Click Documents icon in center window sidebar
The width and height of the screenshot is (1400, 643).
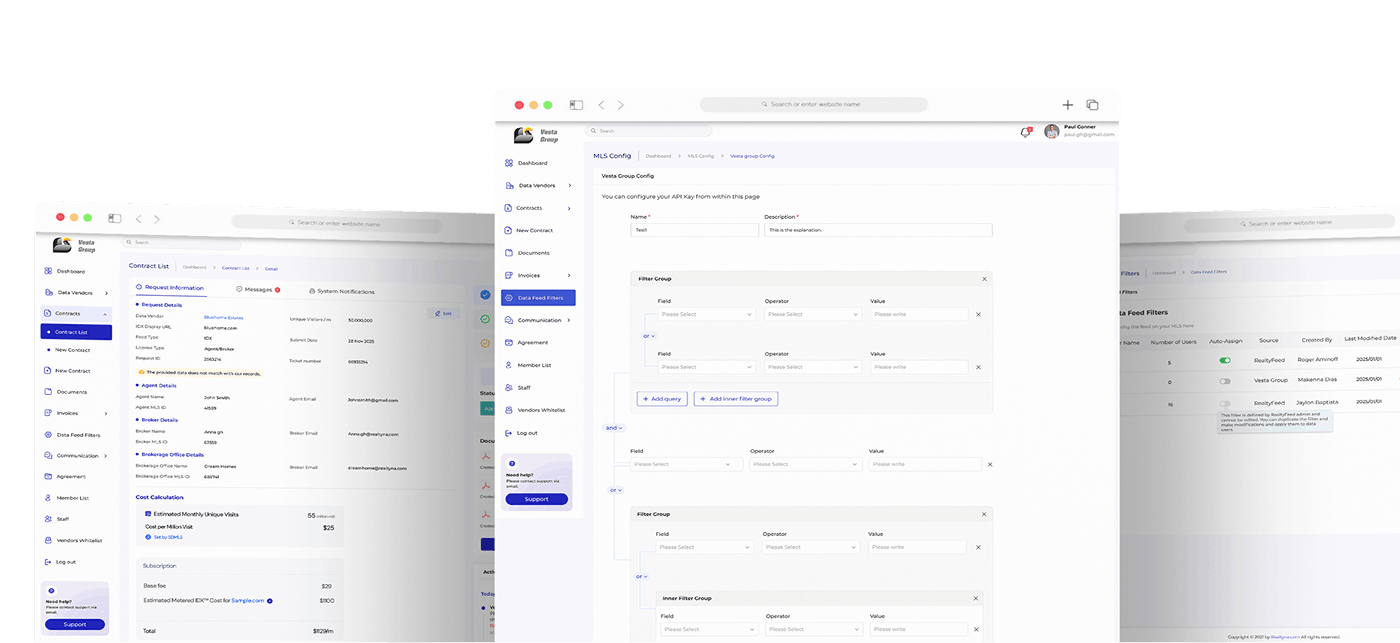click(509, 253)
